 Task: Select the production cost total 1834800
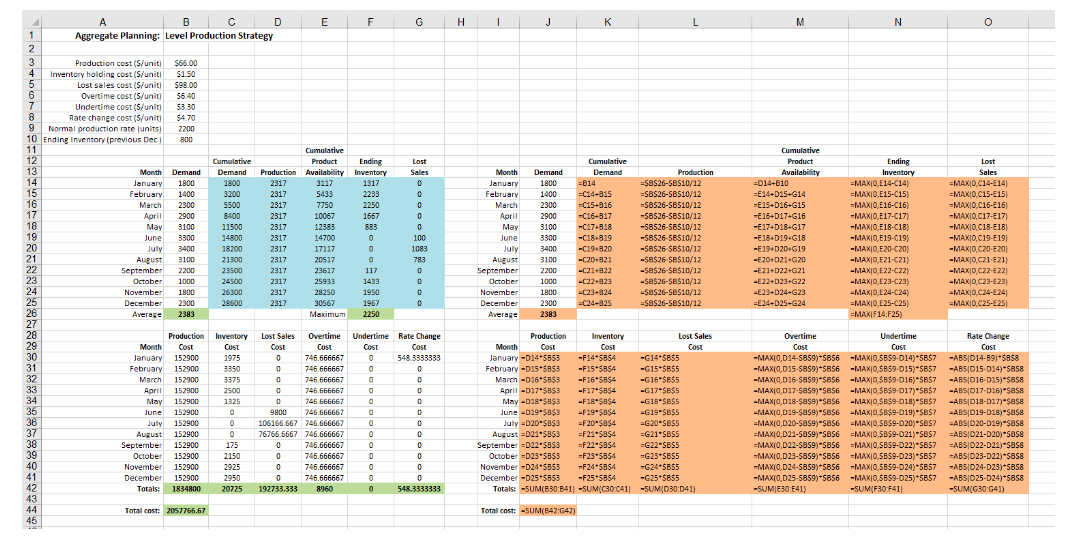186,488
